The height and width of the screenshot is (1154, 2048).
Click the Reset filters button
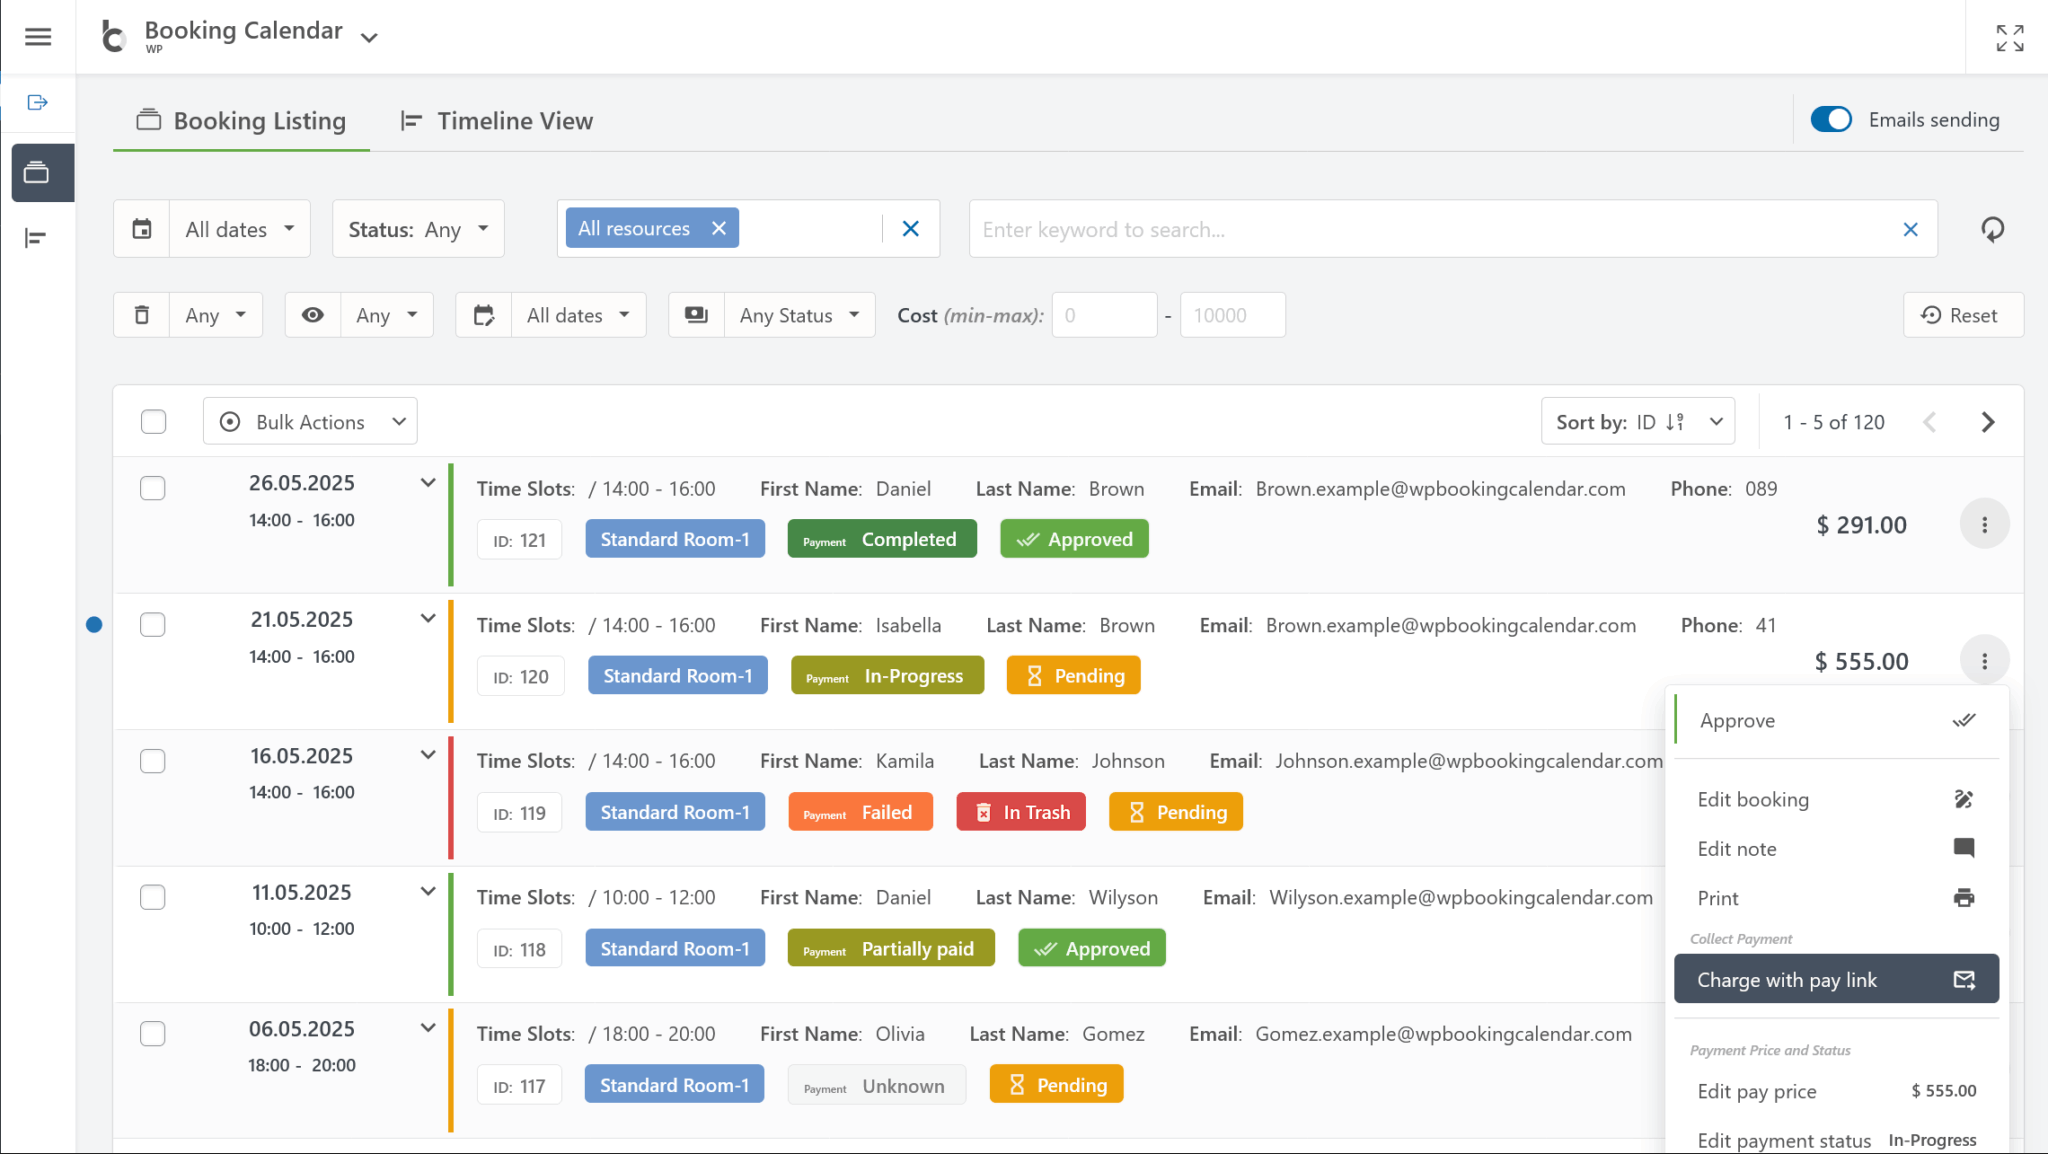1962,315
